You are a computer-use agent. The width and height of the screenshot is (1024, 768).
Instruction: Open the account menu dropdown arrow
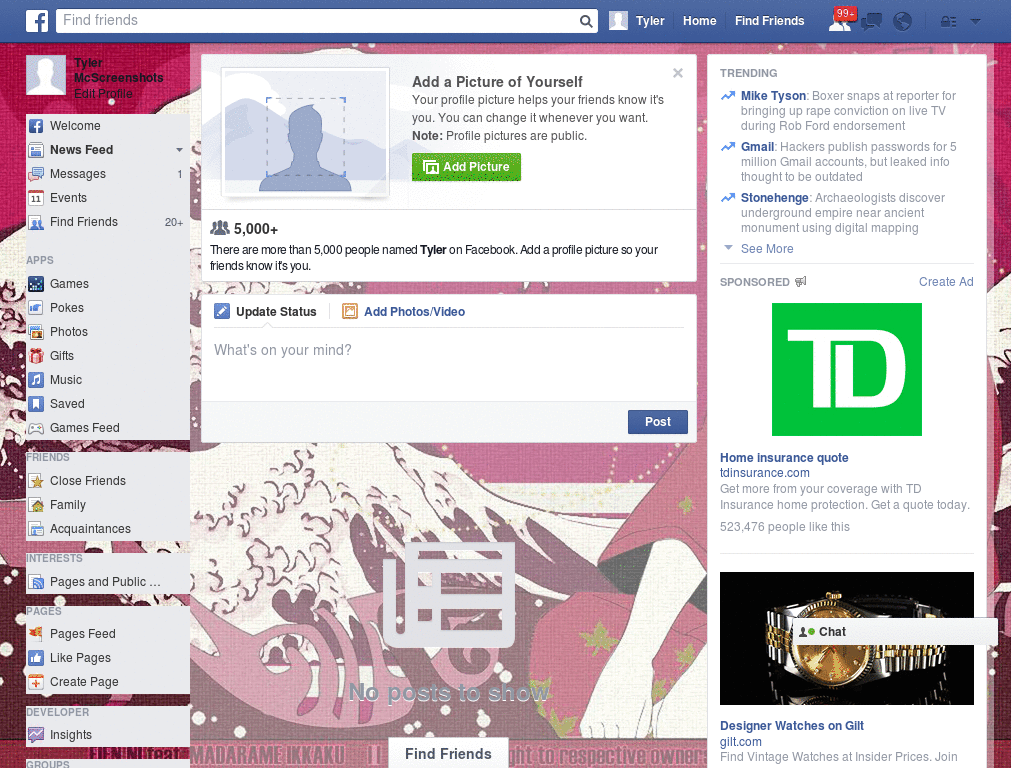point(976,22)
